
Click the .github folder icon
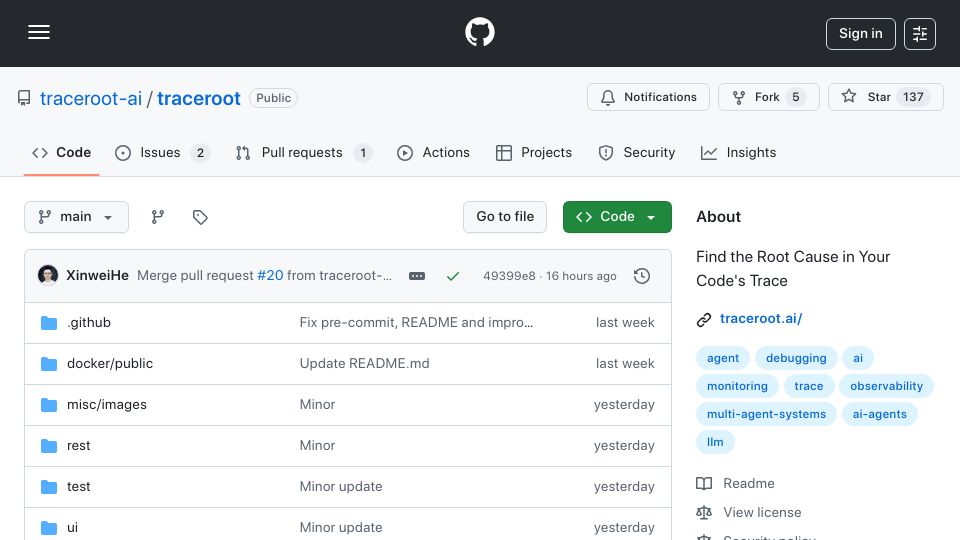(x=48, y=323)
